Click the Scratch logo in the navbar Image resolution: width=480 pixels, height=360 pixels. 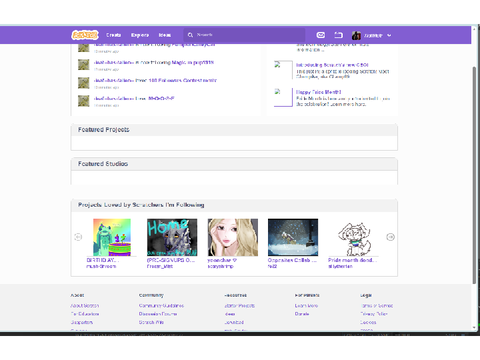click(x=85, y=35)
